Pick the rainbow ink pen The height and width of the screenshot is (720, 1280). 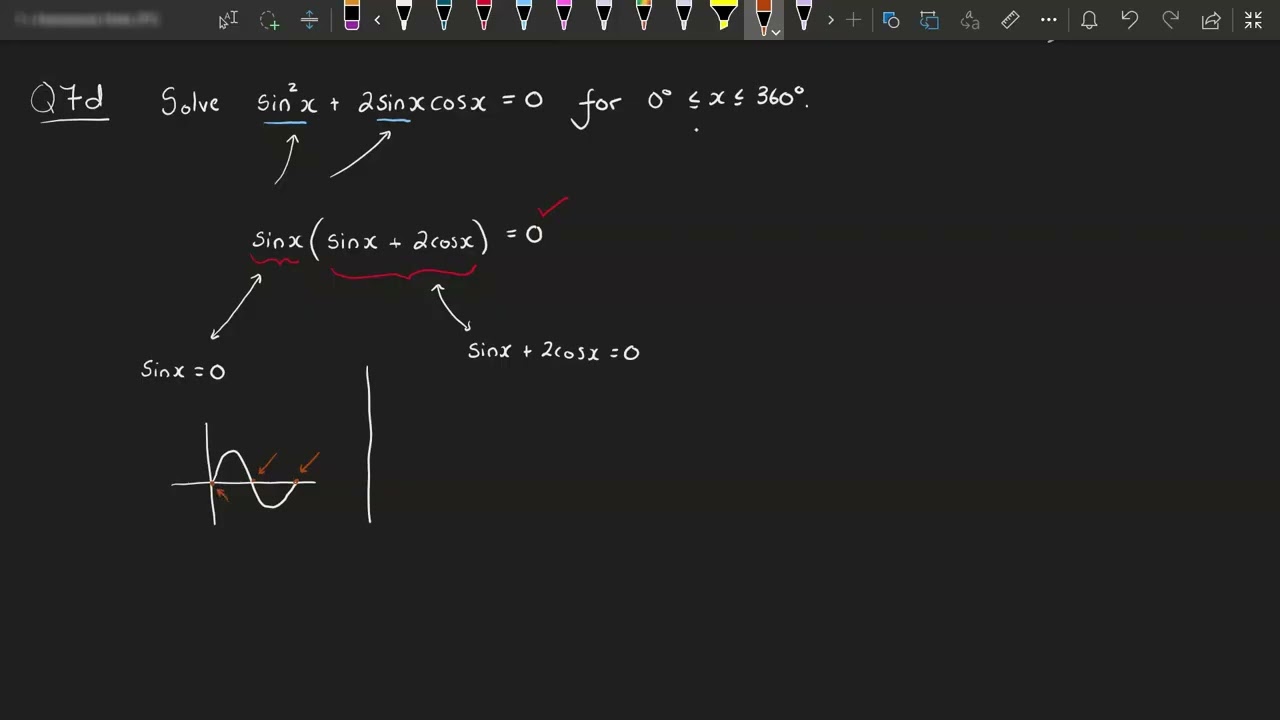(x=644, y=16)
